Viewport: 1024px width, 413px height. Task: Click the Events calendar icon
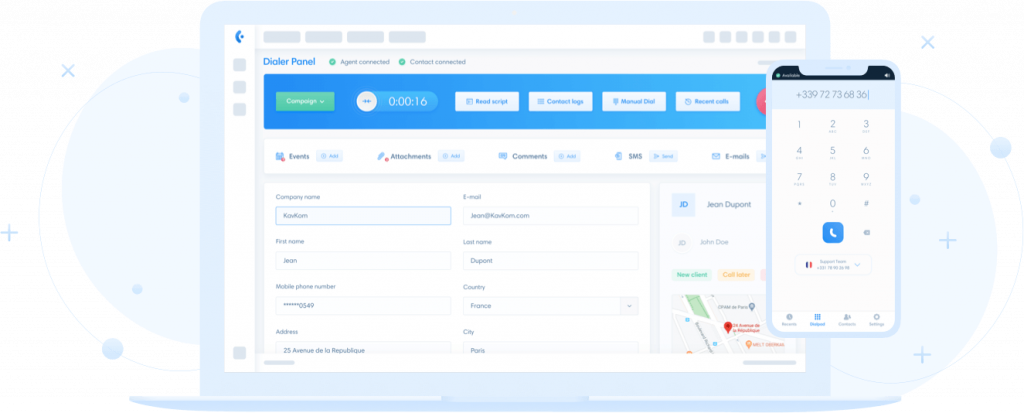pyautogui.click(x=279, y=157)
